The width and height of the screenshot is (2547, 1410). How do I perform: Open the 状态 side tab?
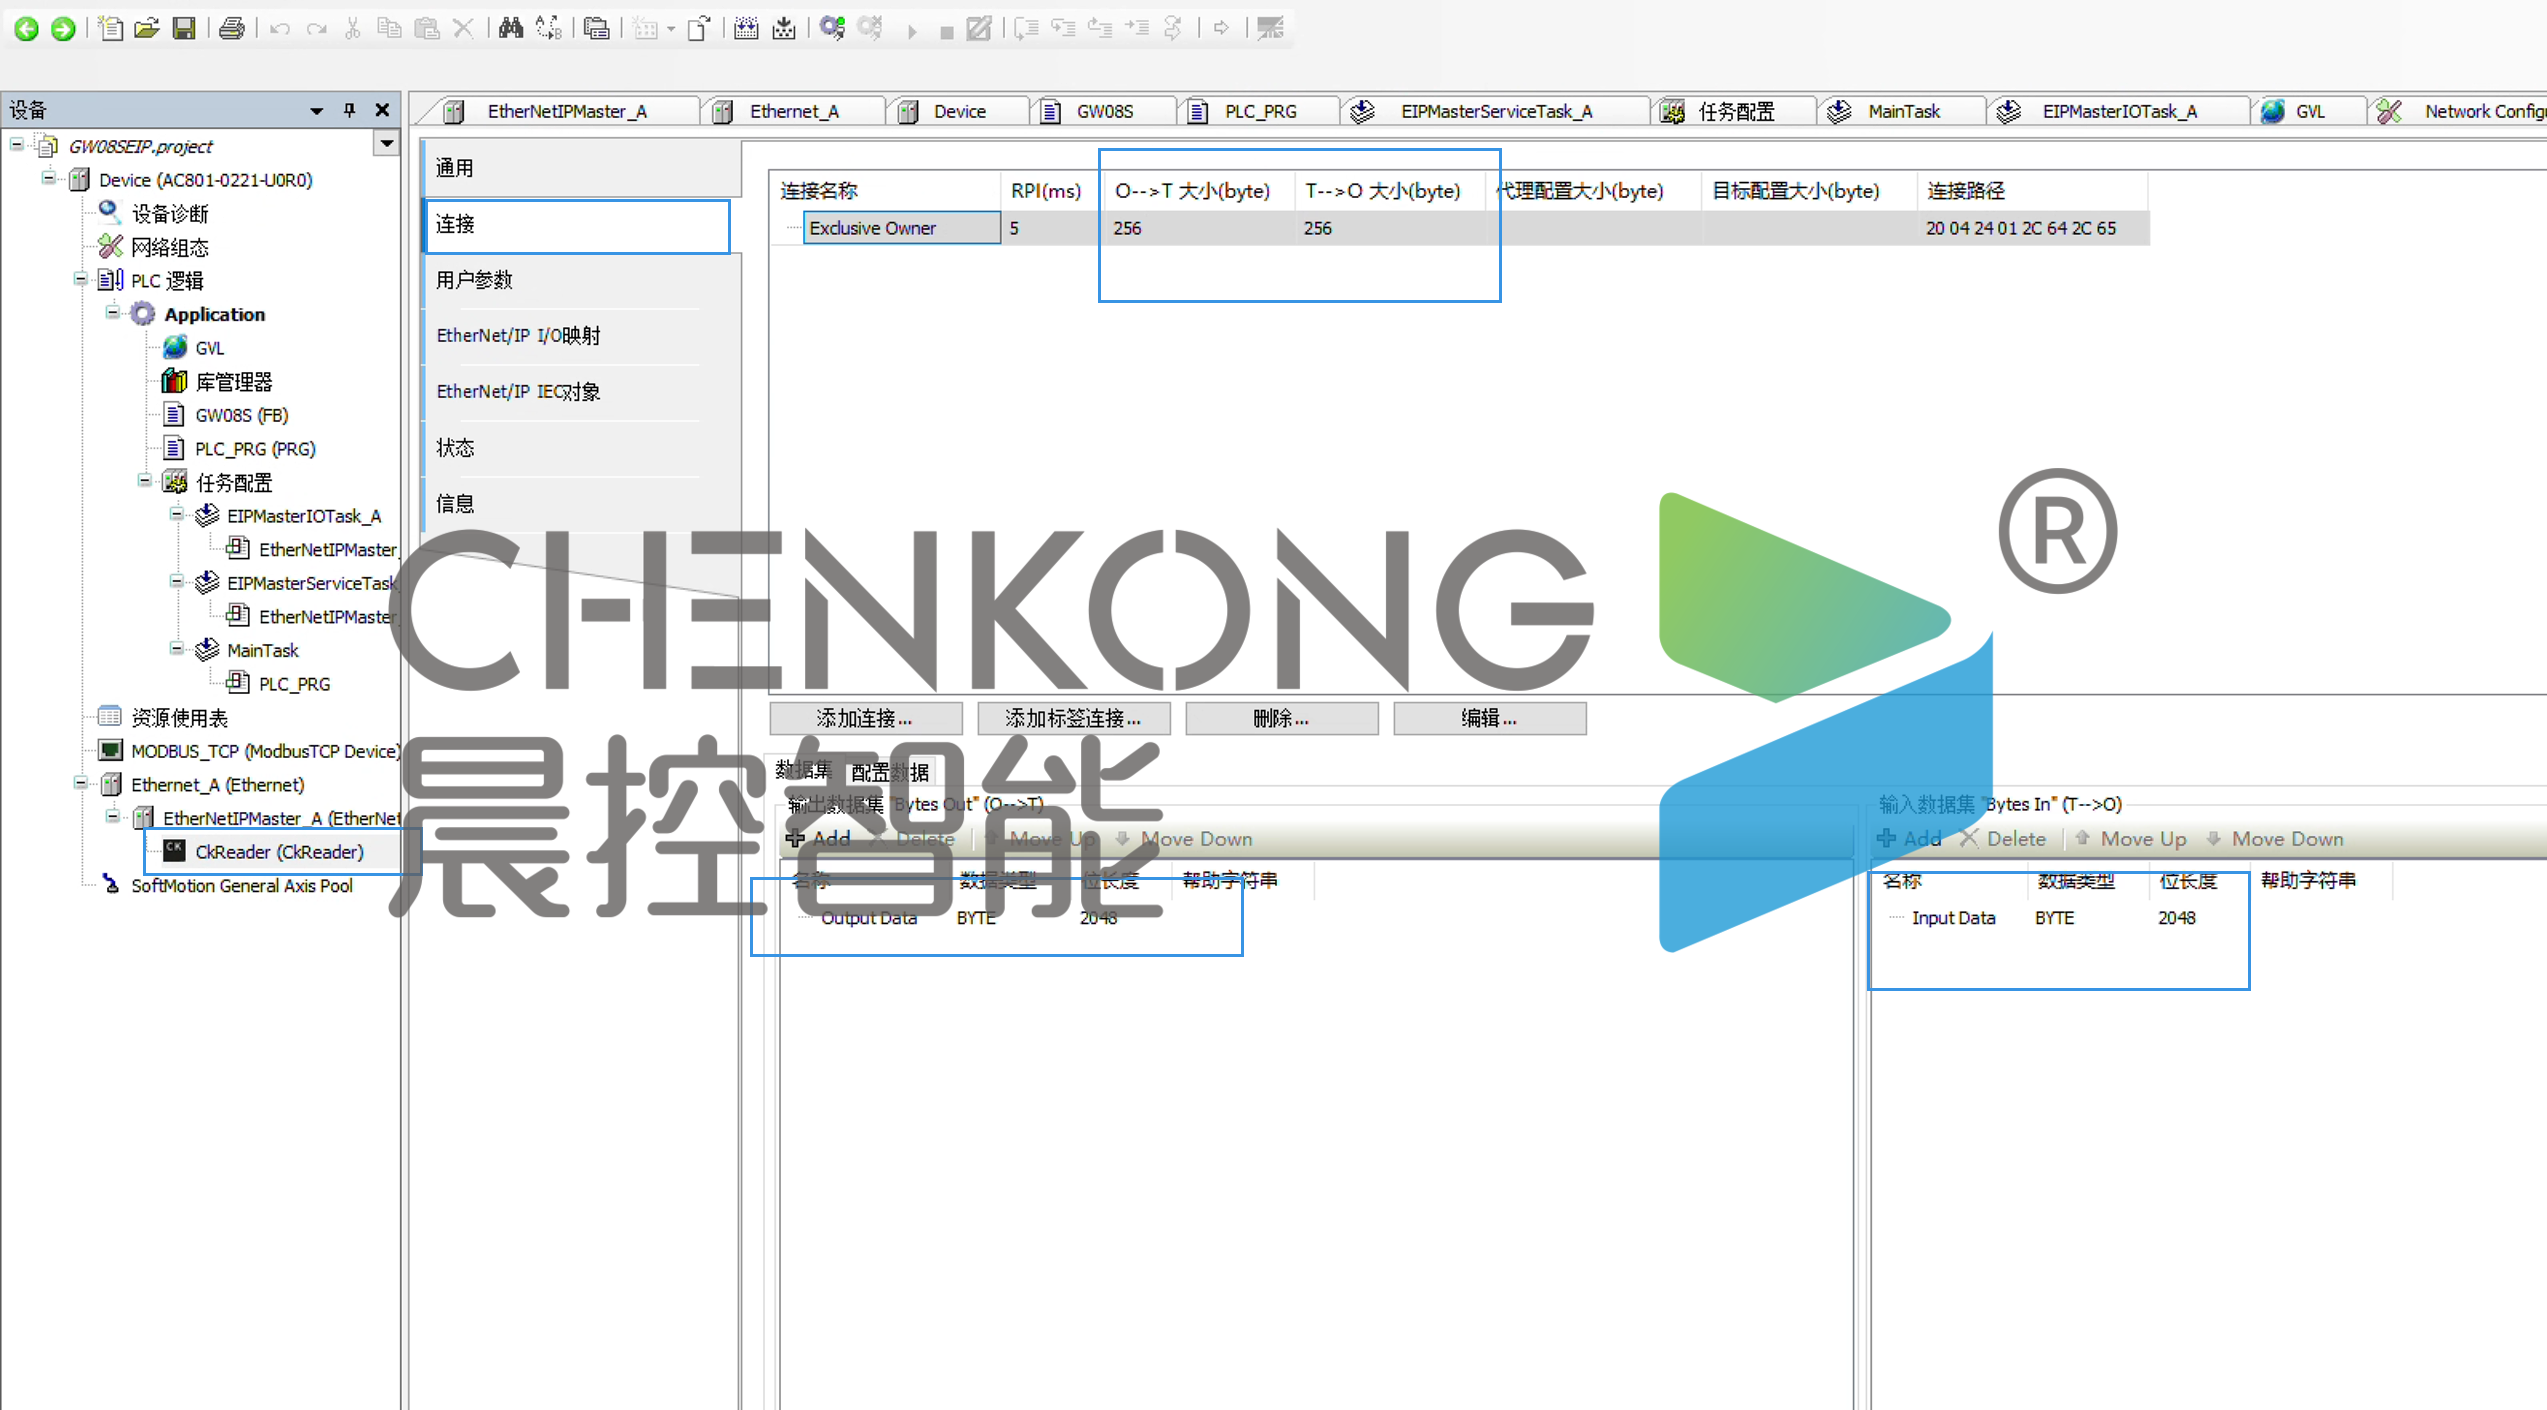[x=582, y=448]
